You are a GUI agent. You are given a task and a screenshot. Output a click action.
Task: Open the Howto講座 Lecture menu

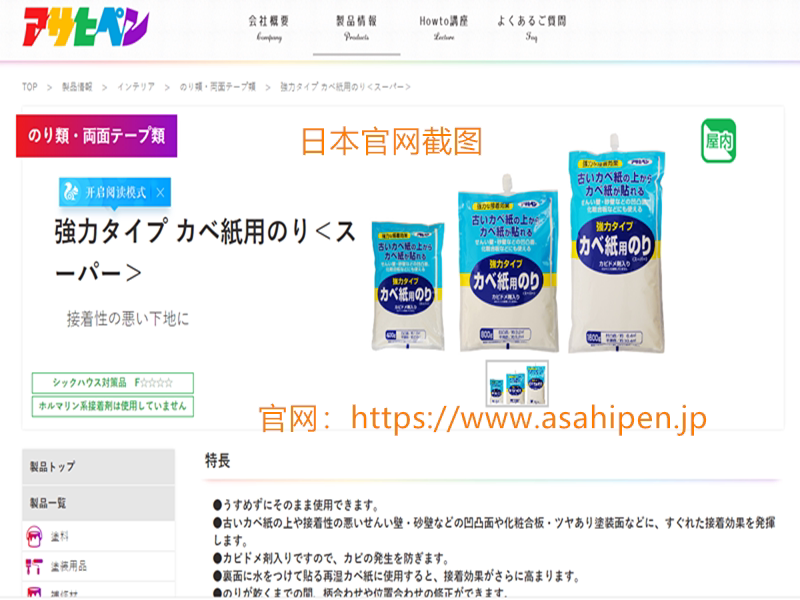point(443,28)
